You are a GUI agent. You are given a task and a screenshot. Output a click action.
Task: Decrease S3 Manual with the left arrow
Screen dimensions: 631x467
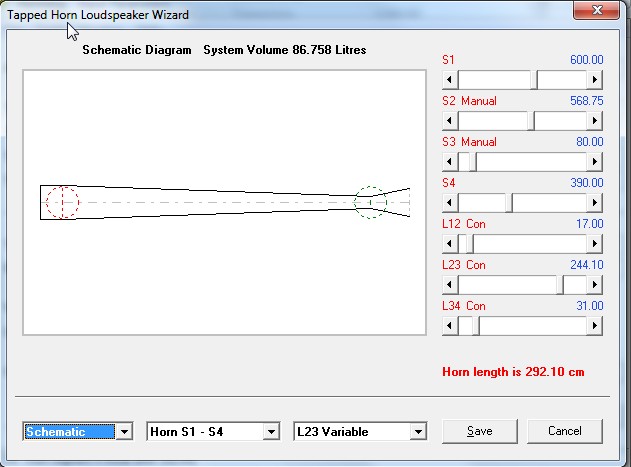tap(450, 162)
